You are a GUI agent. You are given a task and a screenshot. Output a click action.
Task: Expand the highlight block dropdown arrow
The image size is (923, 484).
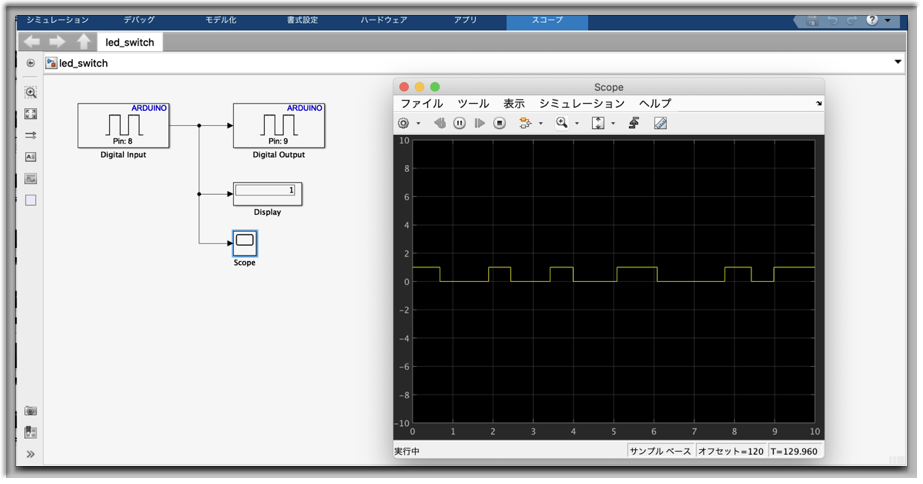coord(541,124)
